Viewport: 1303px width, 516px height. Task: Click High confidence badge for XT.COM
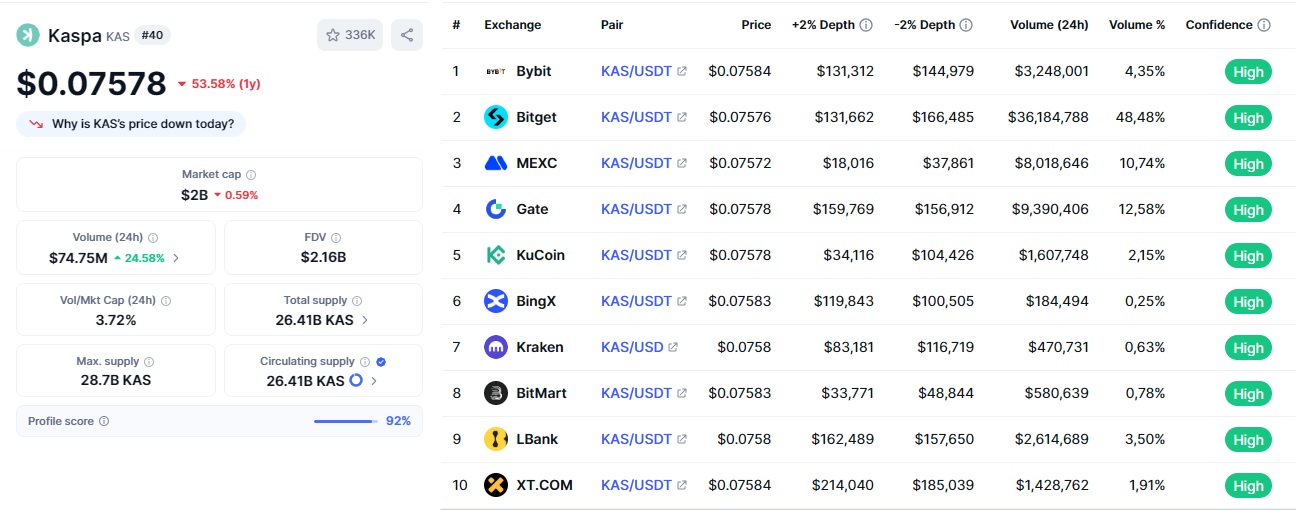[1248, 486]
